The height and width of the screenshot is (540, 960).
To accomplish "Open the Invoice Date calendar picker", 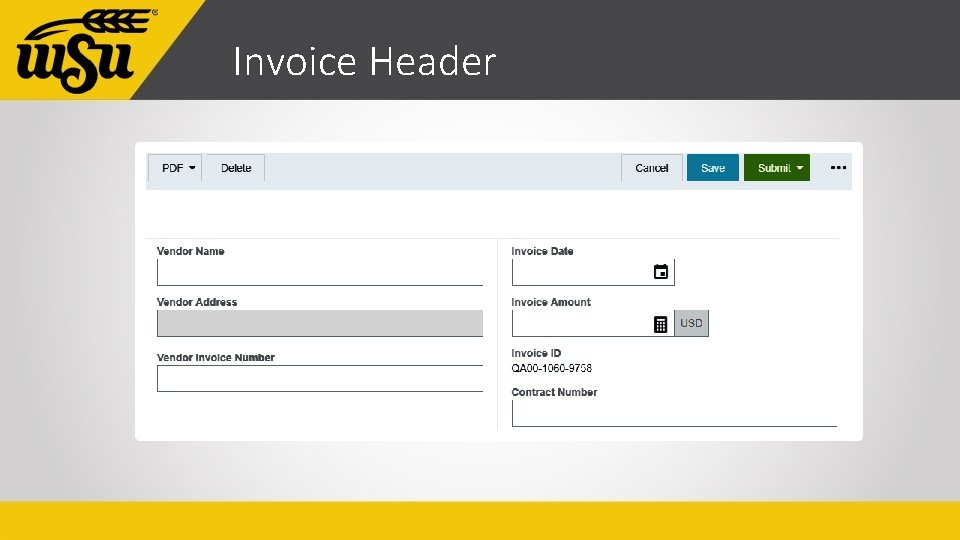I will pyautogui.click(x=661, y=272).
